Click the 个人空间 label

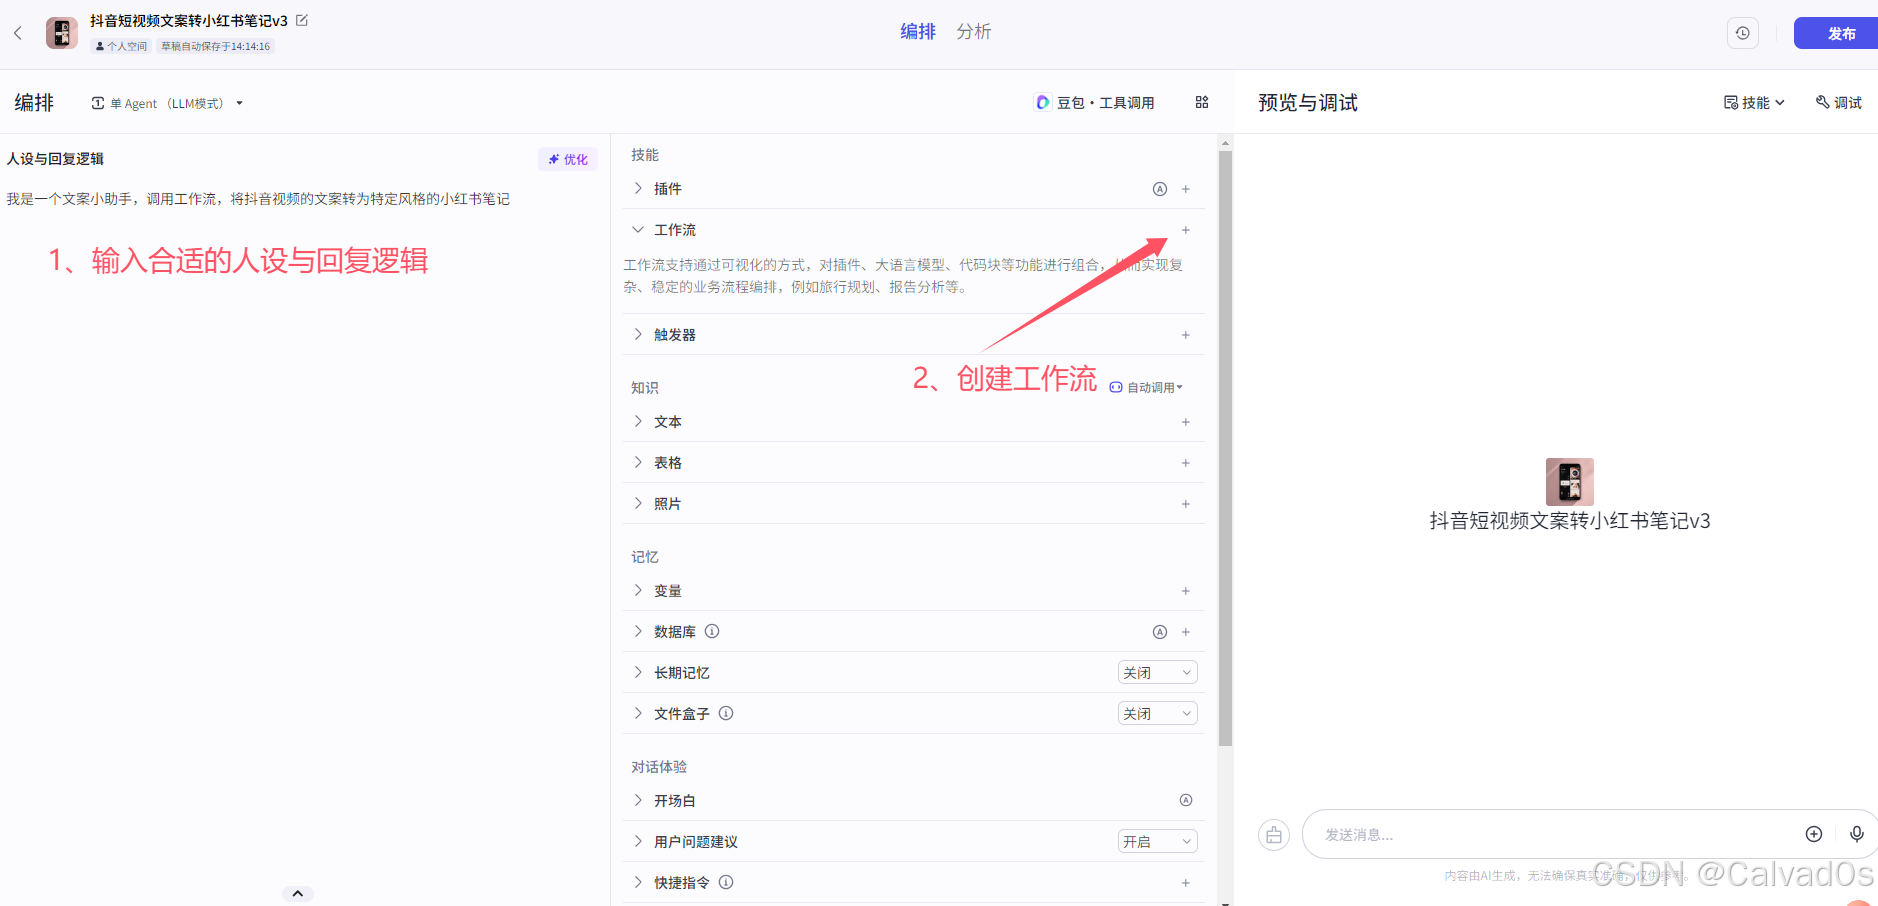point(121,46)
